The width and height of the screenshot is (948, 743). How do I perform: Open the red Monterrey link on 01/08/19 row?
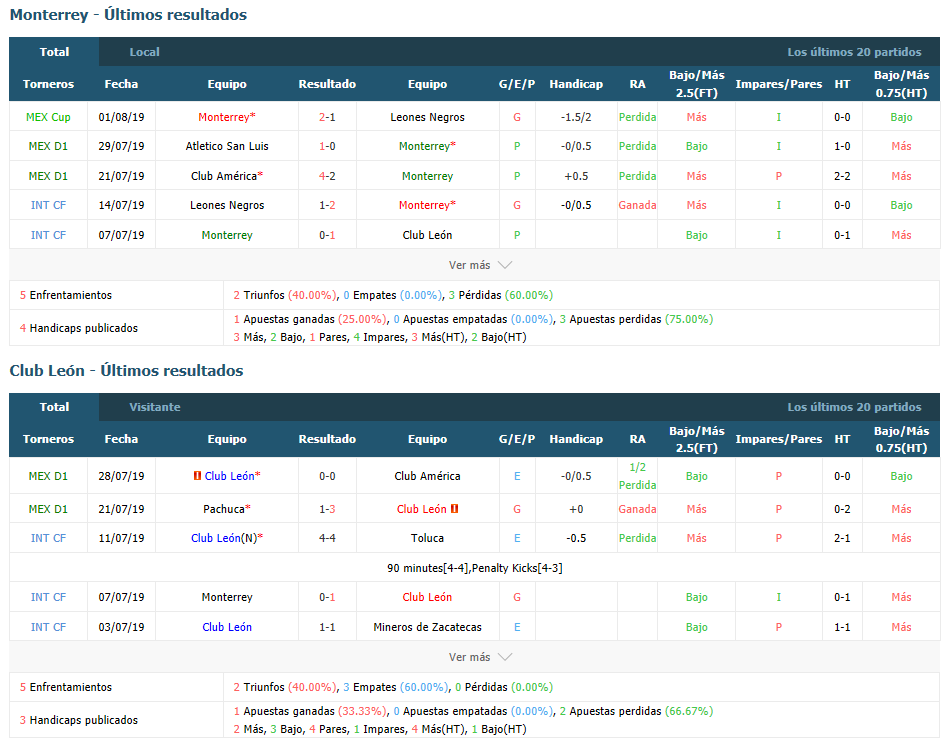tap(224, 117)
